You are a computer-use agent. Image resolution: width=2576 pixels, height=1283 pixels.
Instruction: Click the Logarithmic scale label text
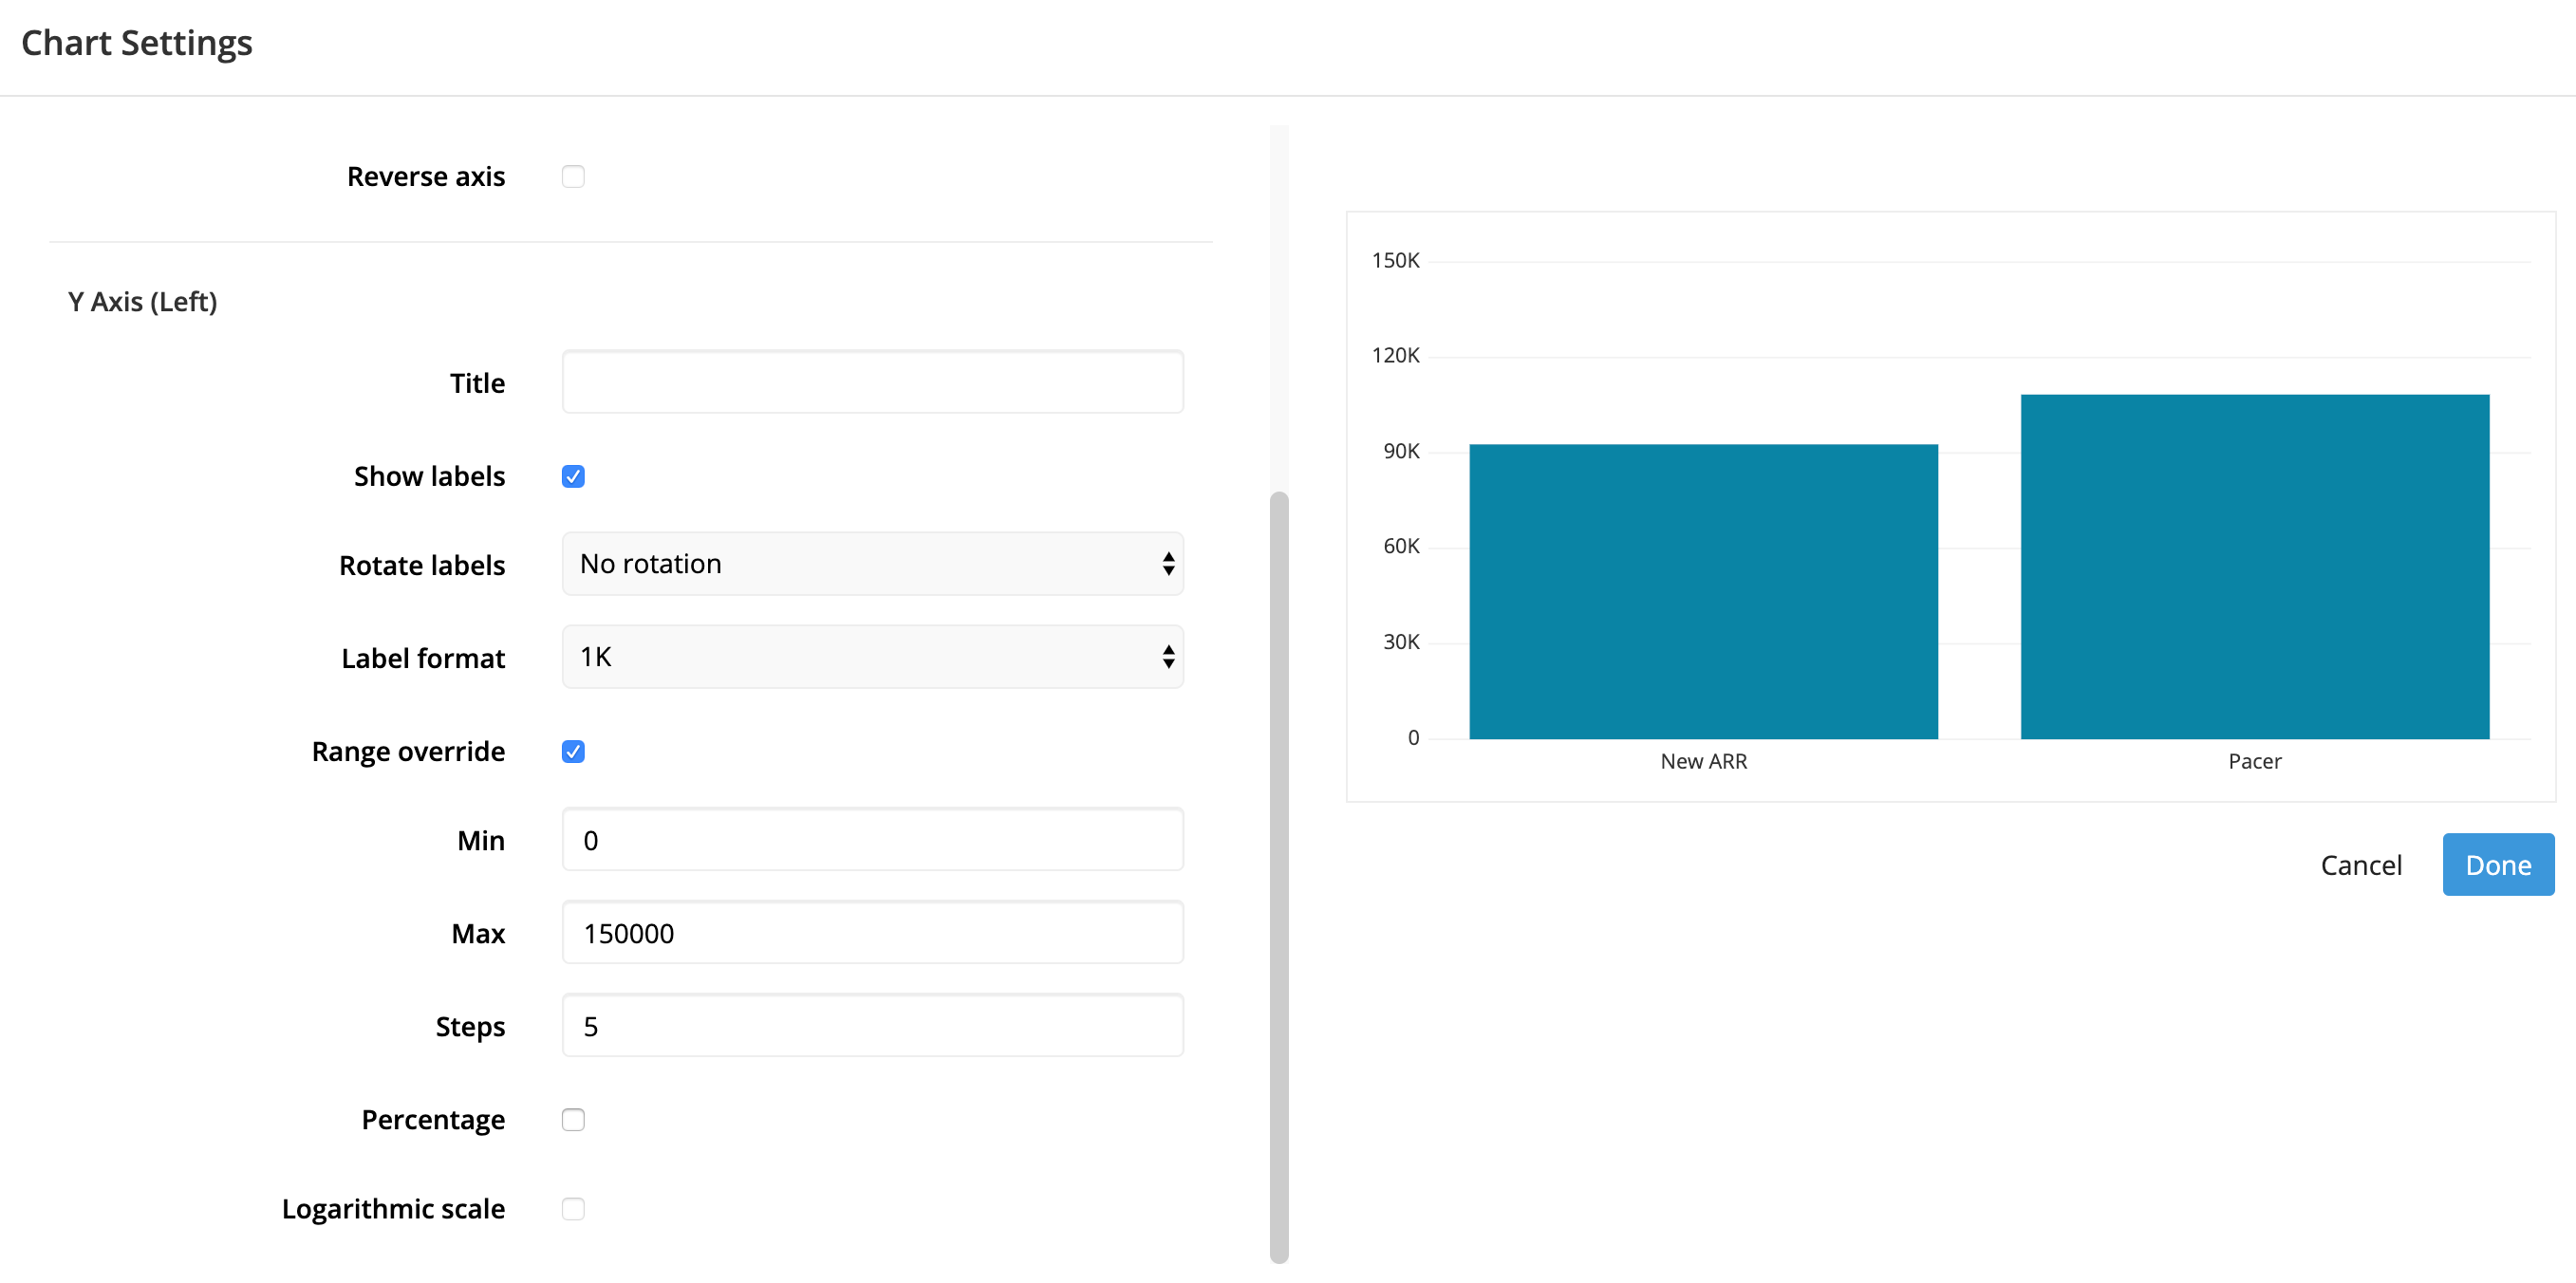tap(393, 1209)
